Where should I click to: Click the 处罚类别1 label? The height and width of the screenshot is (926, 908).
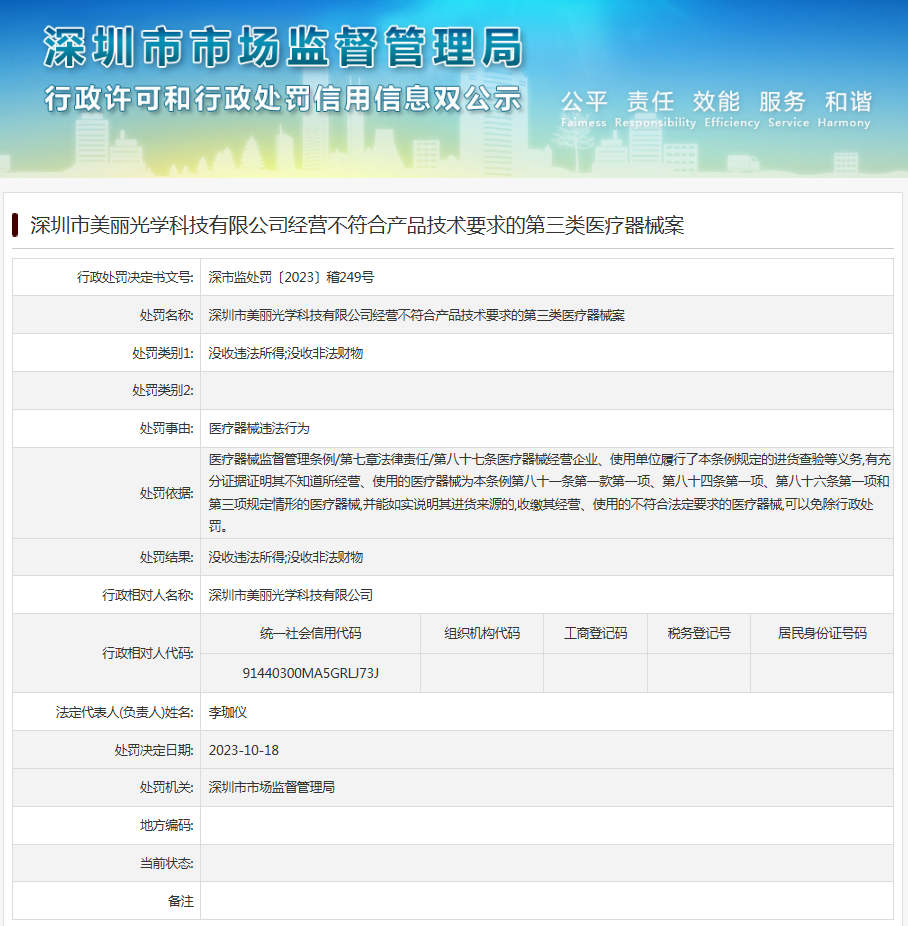pyautogui.click(x=163, y=353)
